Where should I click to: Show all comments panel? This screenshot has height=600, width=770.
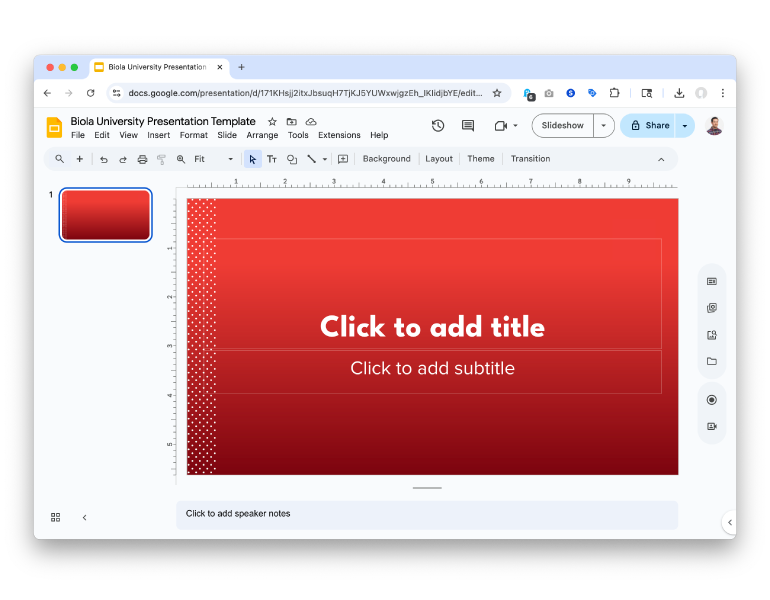coord(468,126)
